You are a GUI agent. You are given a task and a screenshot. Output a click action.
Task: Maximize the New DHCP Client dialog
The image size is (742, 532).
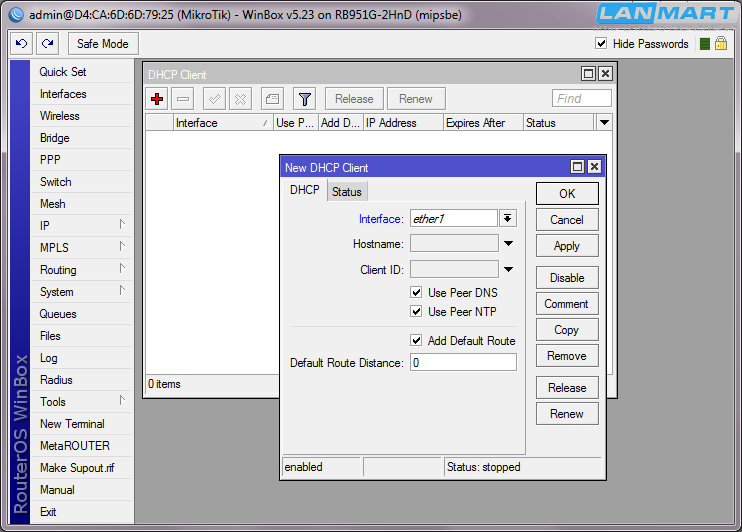578,167
